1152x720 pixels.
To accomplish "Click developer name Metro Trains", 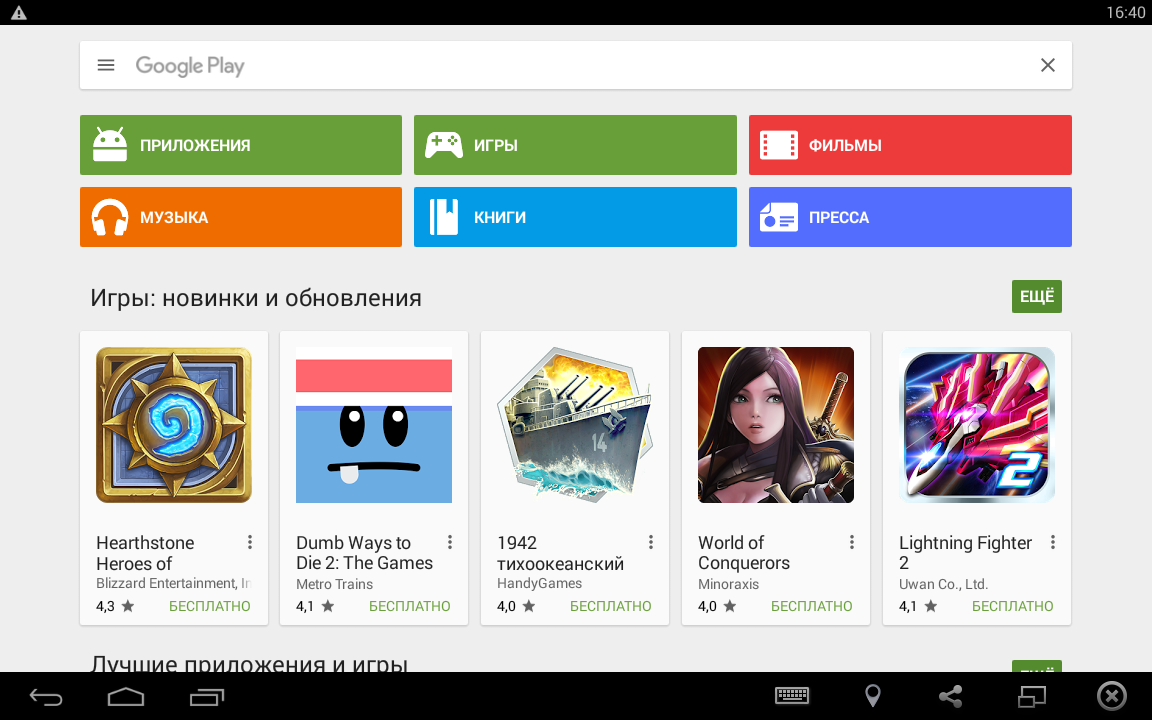I will point(334,584).
